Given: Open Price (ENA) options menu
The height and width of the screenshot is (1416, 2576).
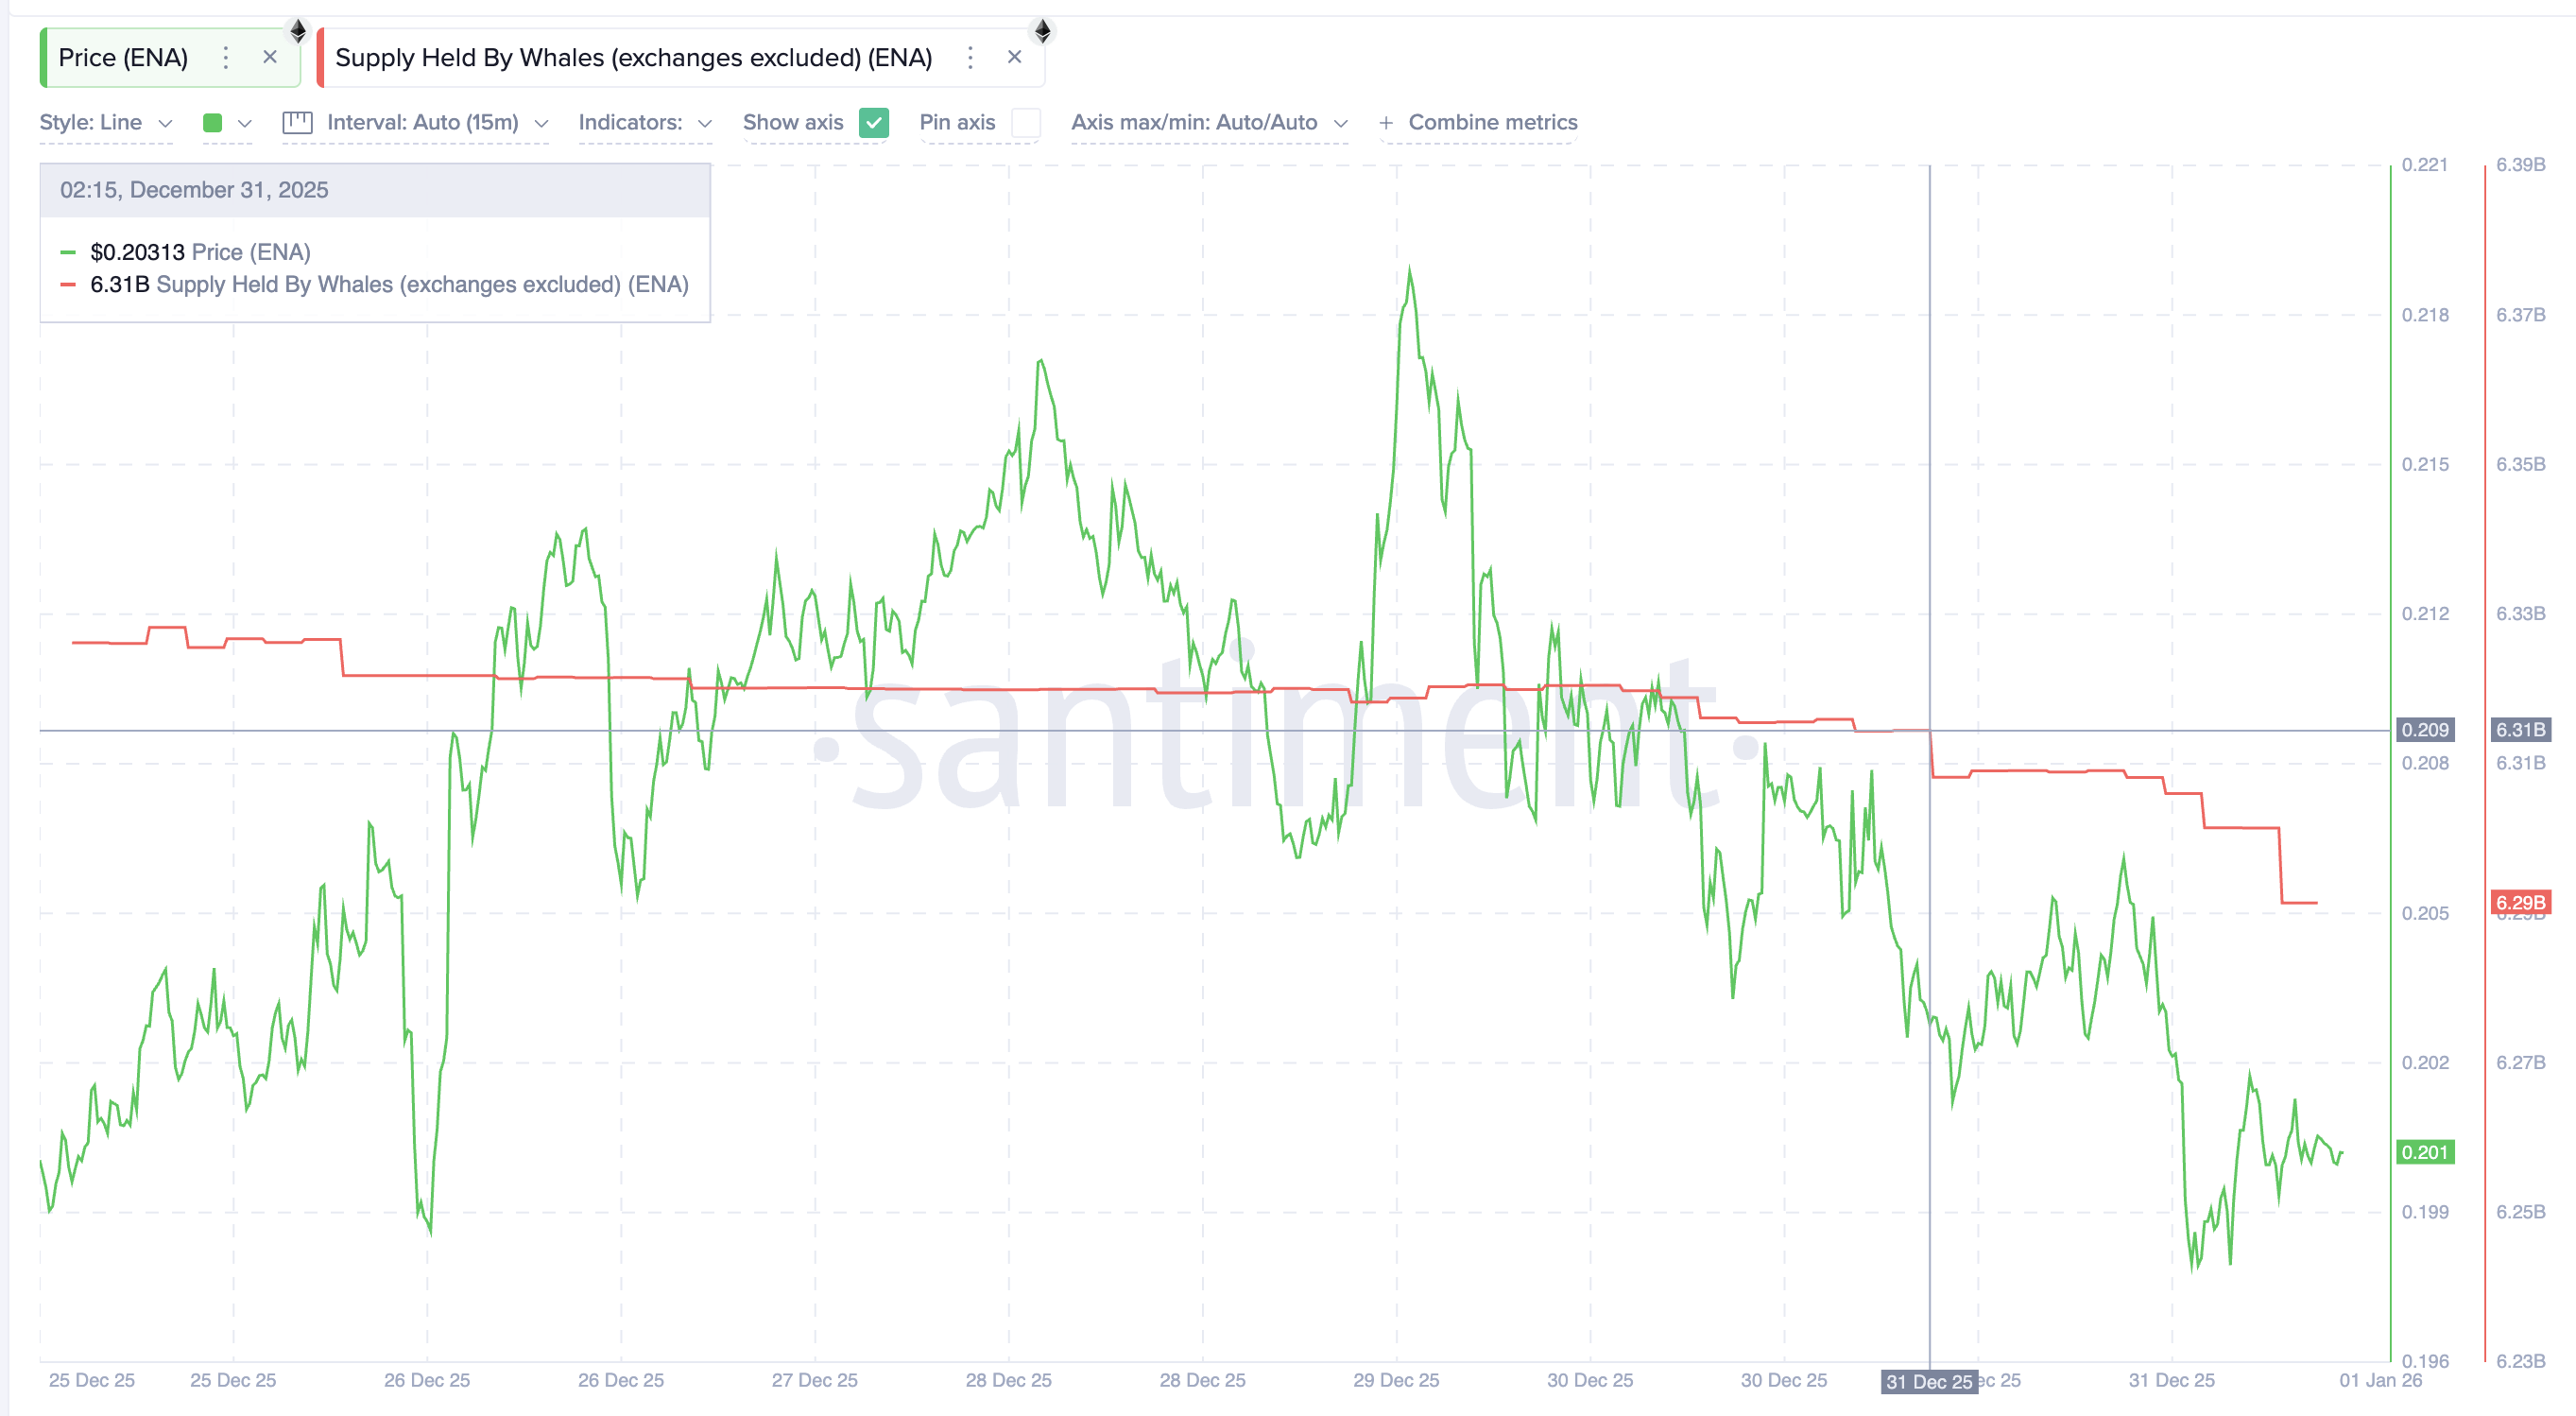Looking at the screenshot, I should 227,57.
